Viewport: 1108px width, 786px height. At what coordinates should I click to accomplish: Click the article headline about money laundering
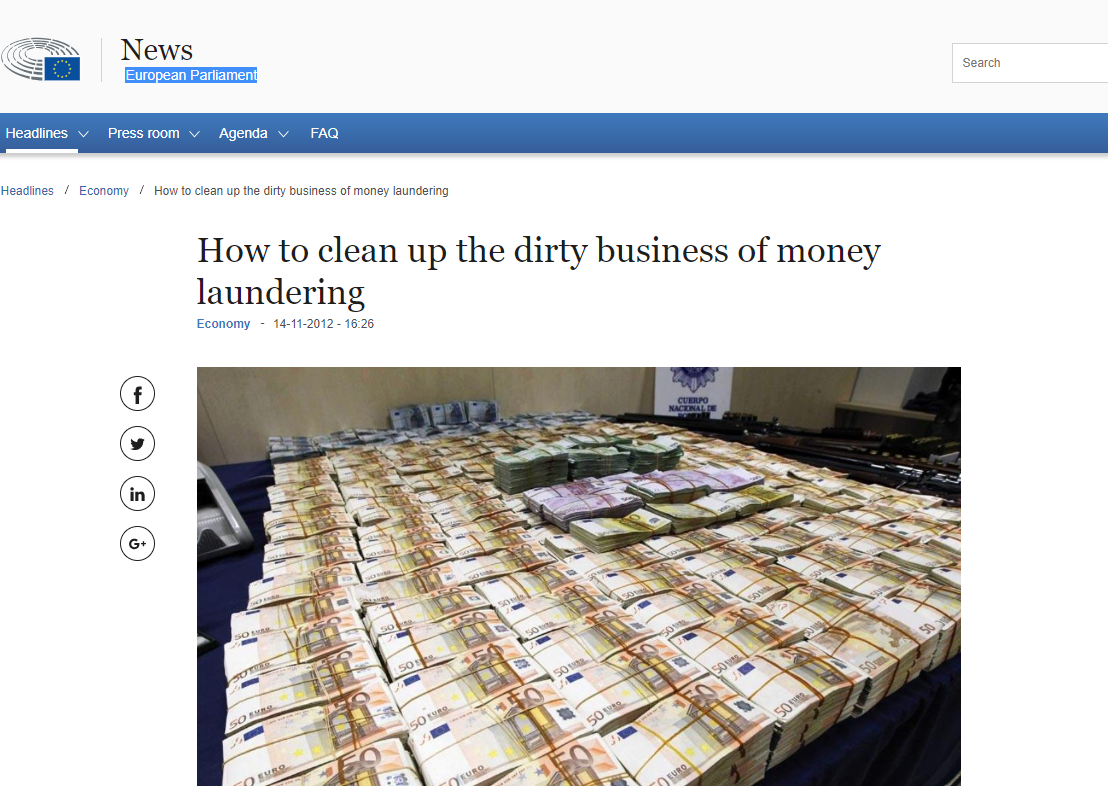(538, 271)
